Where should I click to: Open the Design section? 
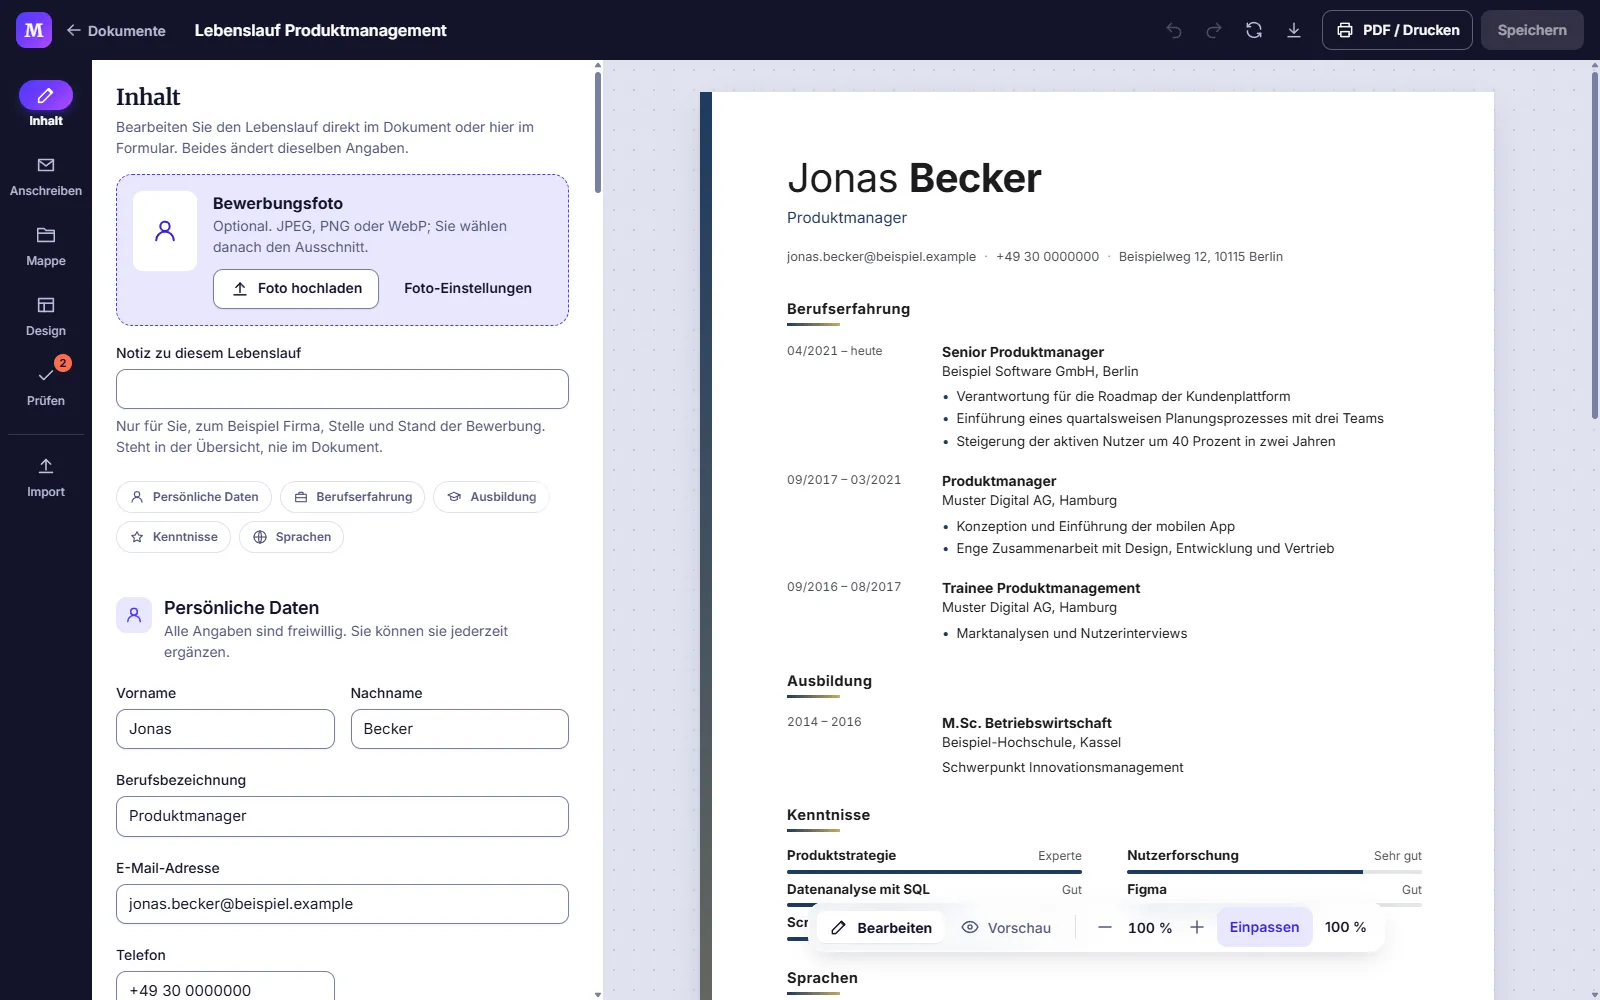pos(46,316)
